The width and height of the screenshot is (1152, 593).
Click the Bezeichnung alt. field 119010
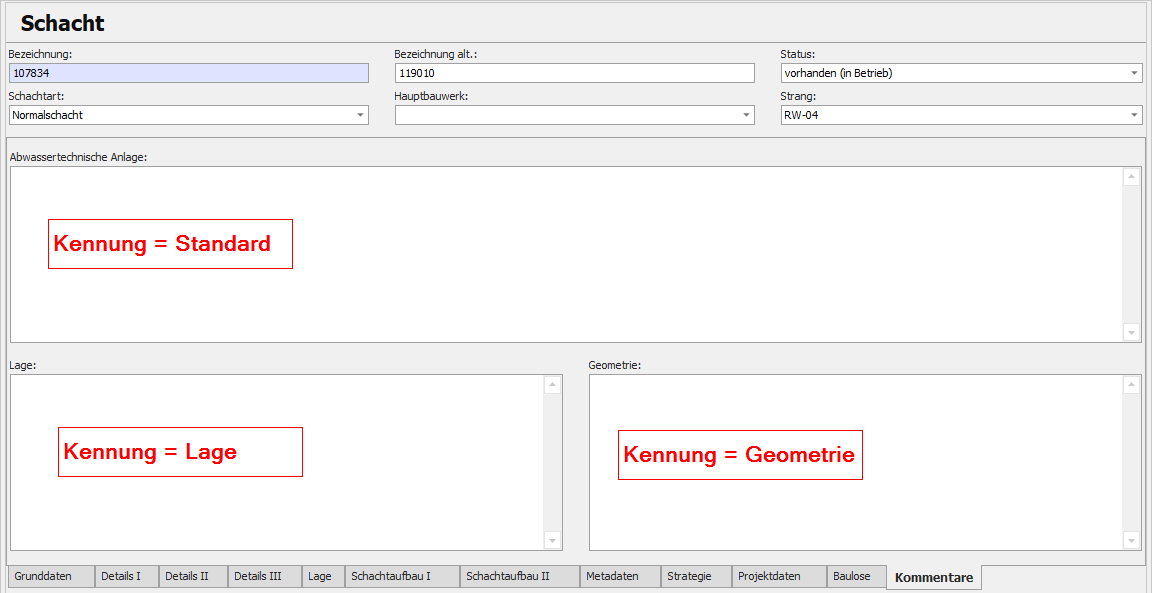click(574, 73)
